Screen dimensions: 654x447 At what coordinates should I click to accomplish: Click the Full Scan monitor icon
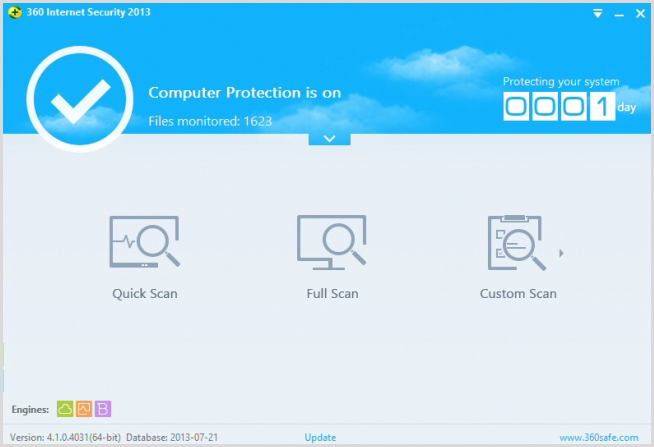tap(332, 242)
